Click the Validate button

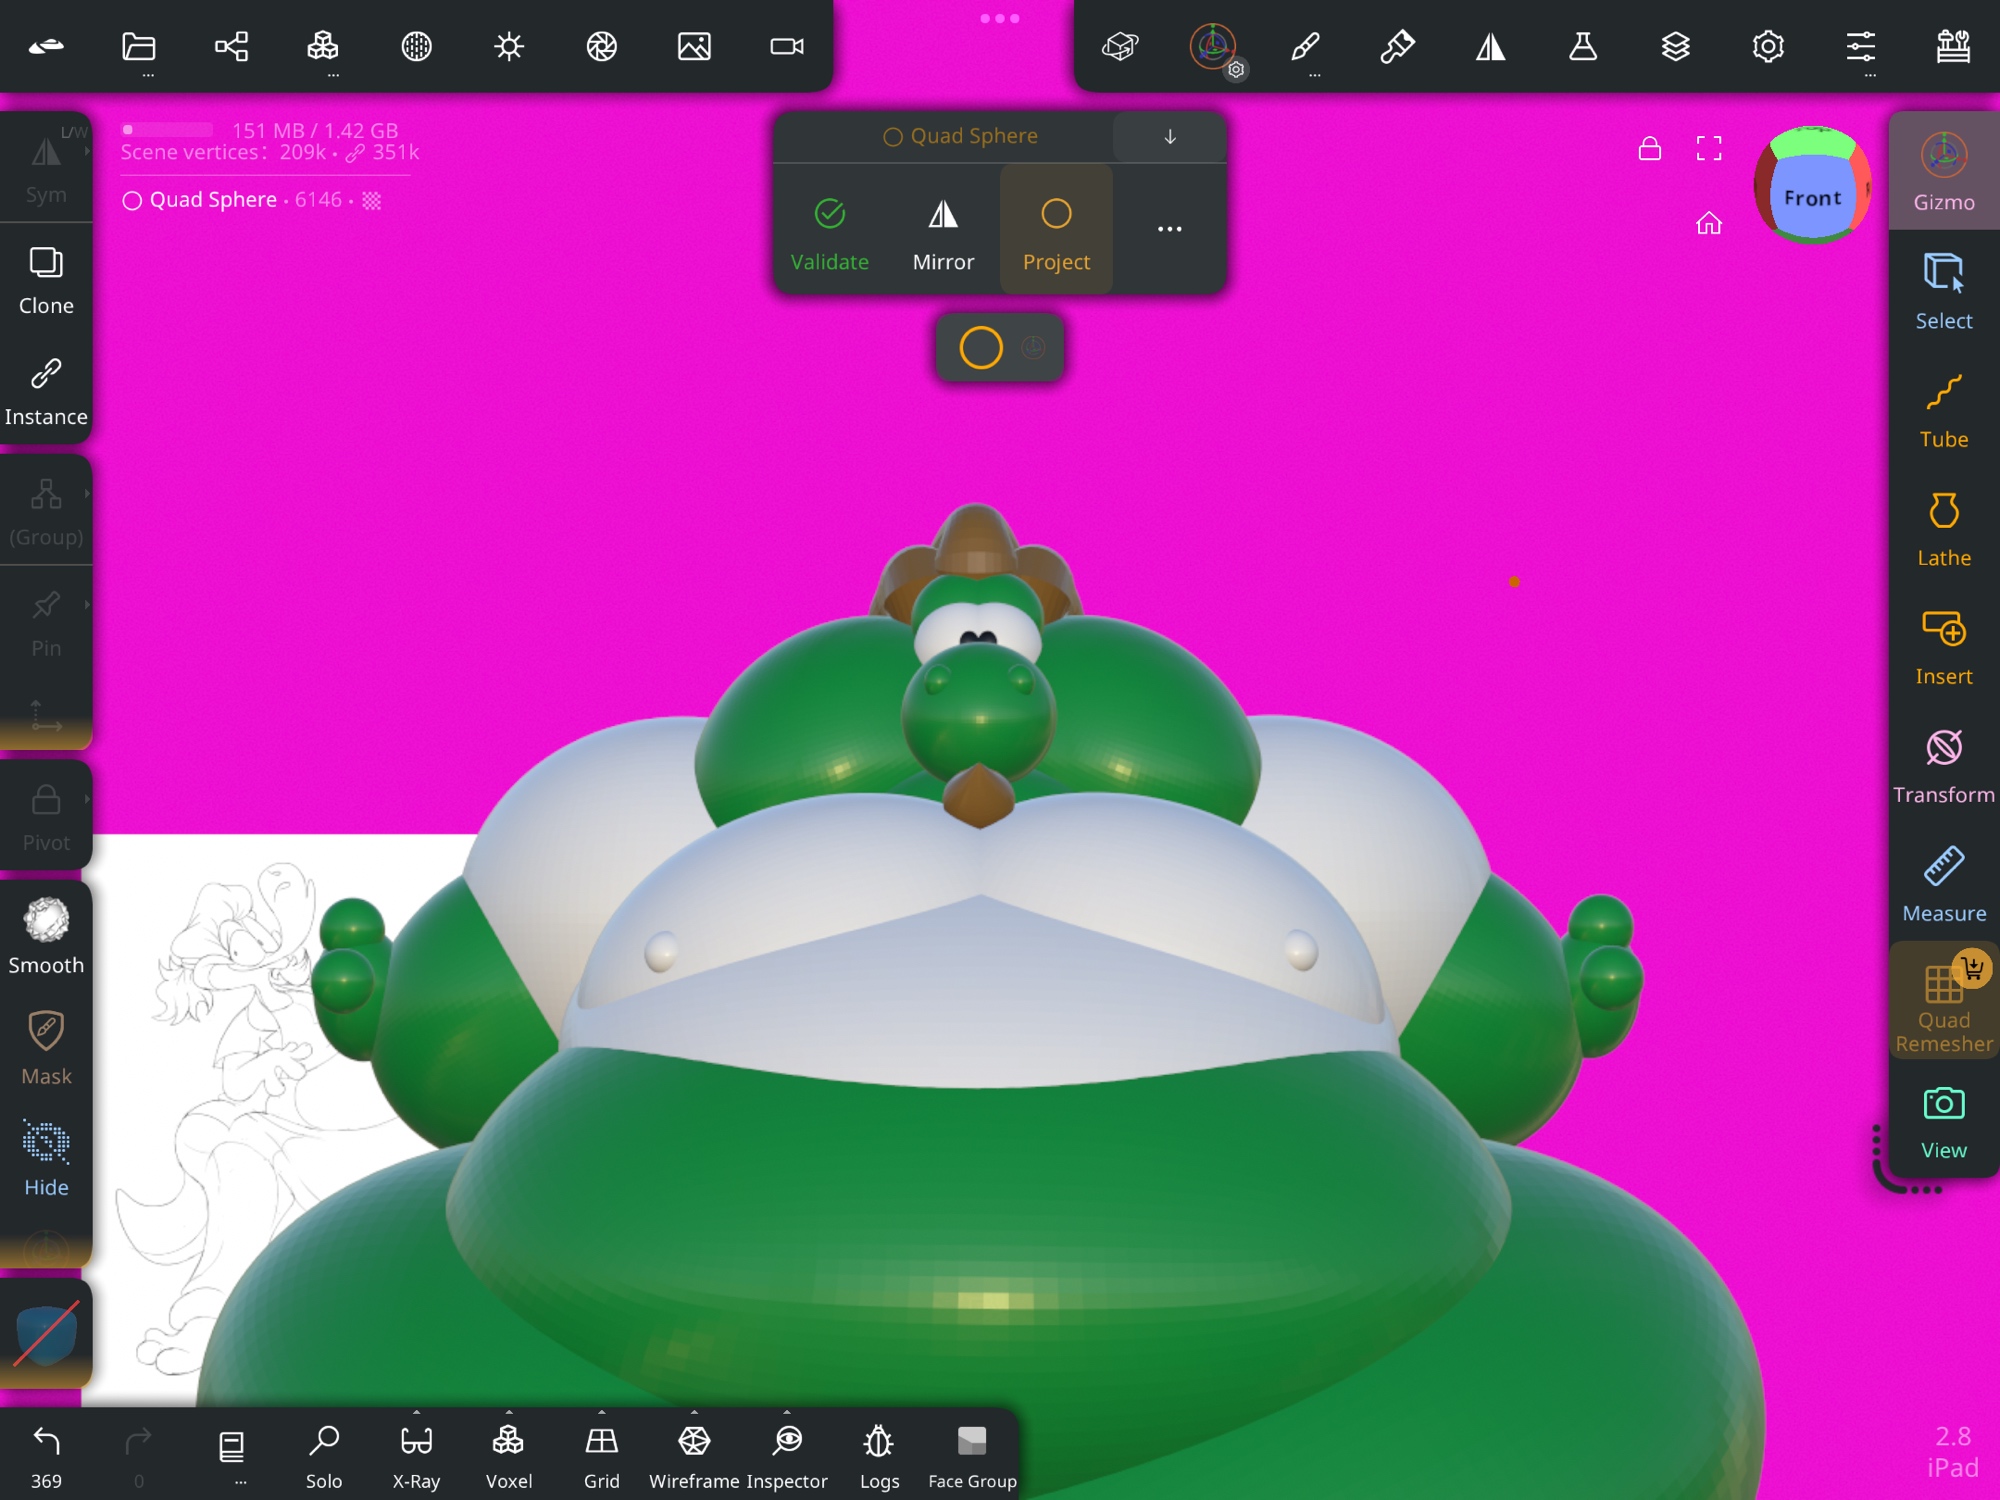829,233
